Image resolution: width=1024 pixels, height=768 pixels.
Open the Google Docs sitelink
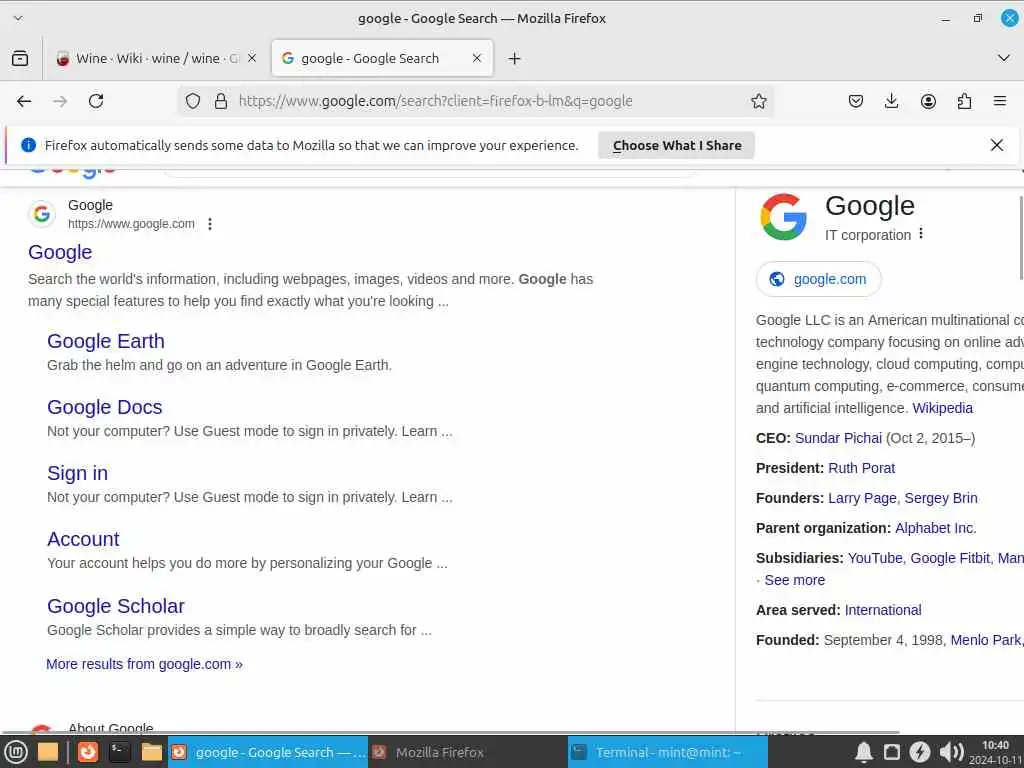(104, 407)
